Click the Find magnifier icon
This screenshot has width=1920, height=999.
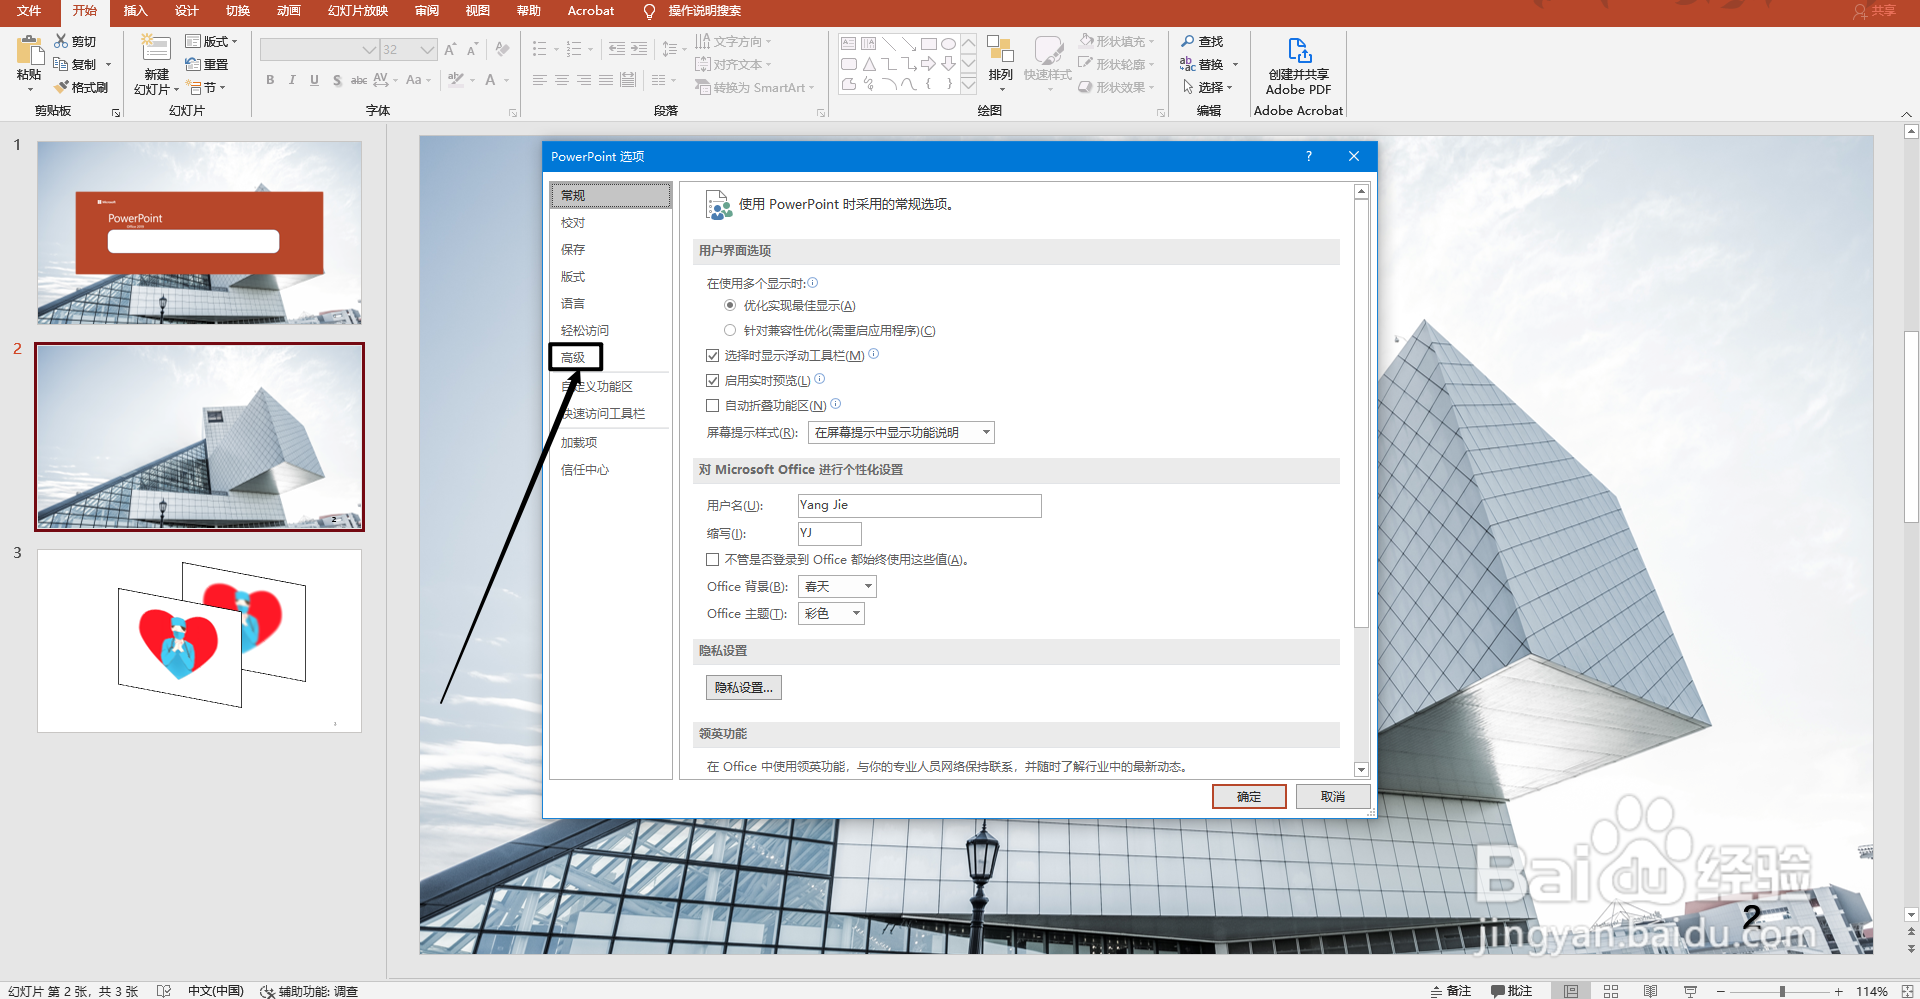pos(1188,41)
